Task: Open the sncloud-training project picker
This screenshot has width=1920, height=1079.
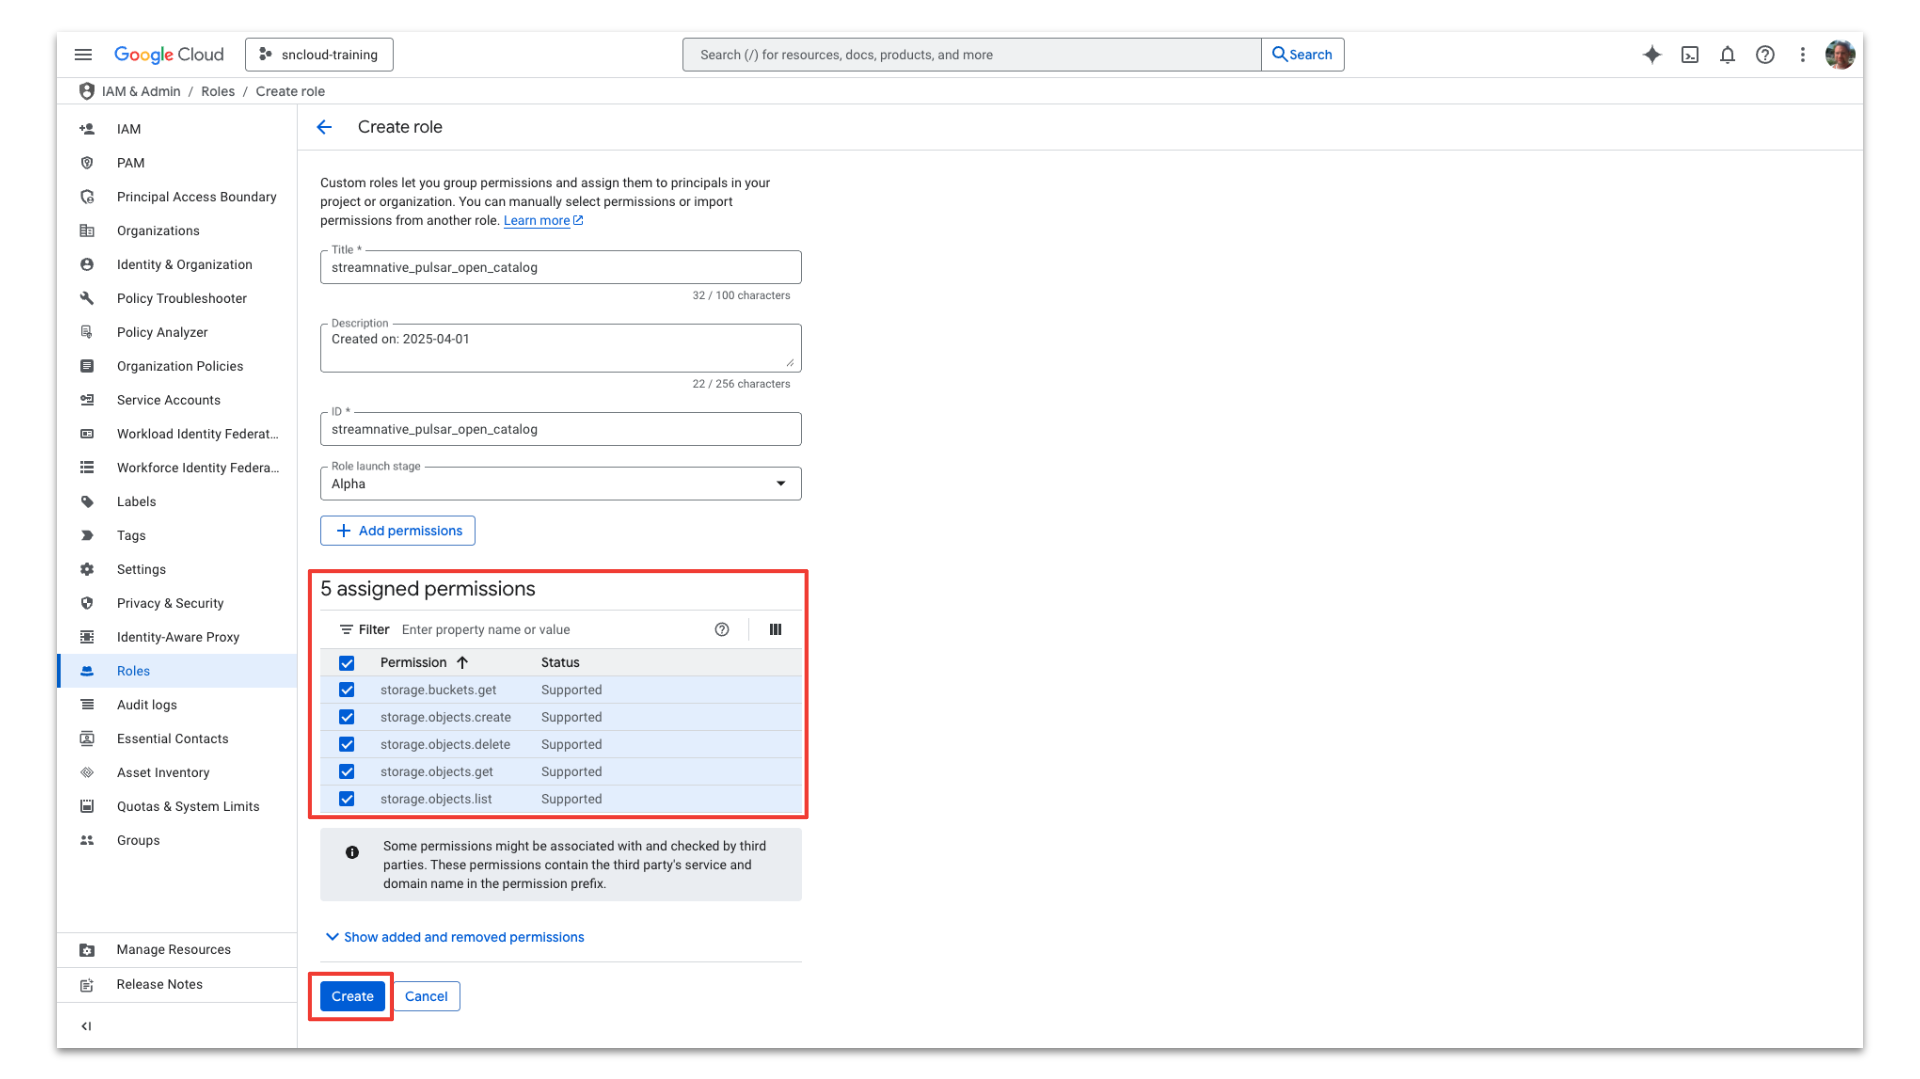Action: [318, 54]
